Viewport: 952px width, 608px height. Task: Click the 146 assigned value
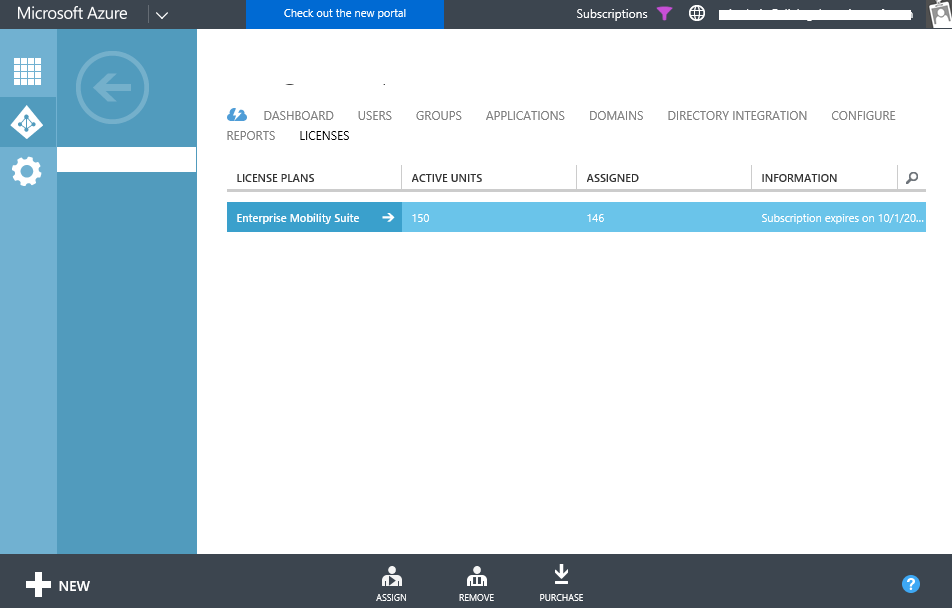click(595, 218)
